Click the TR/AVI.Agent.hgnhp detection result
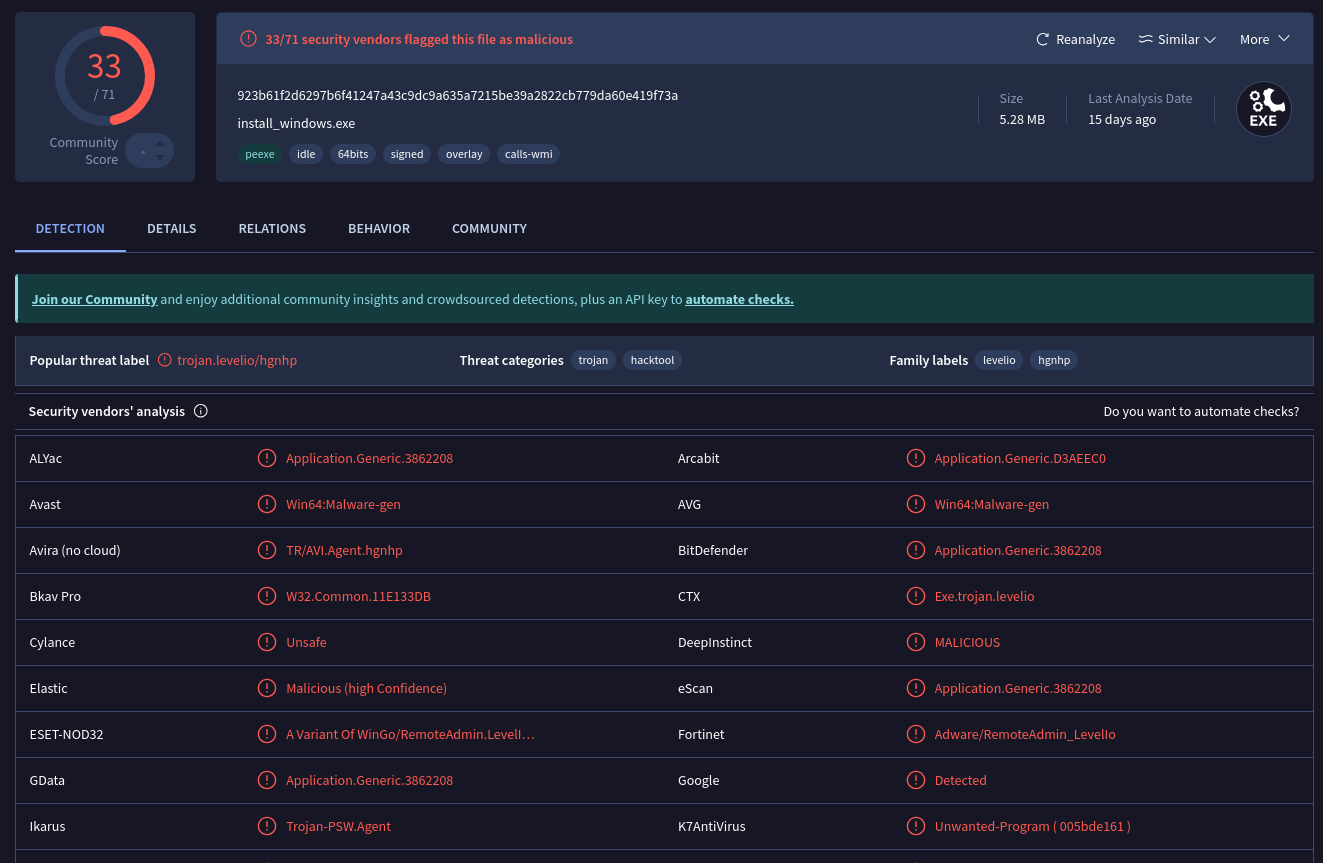This screenshot has height=863, width=1323. click(x=344, y=550)
